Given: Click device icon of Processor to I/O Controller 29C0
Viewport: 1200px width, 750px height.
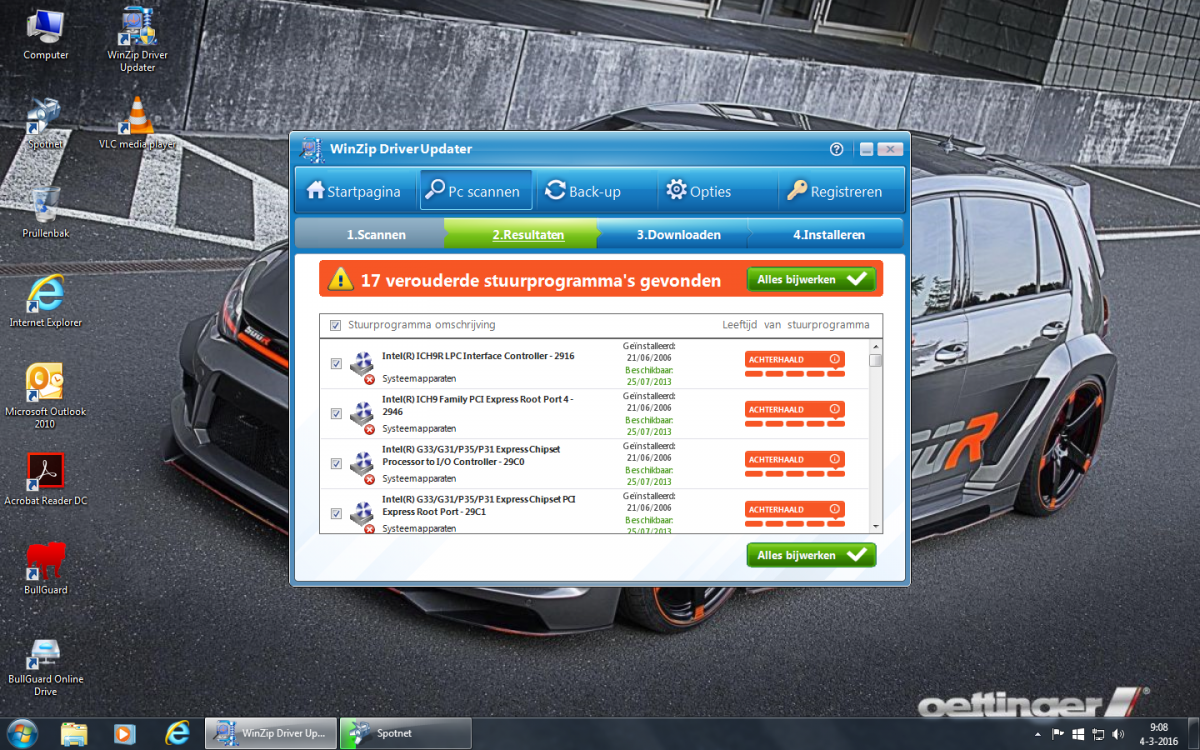Looking at the screenshot, I should coord(362,467).
